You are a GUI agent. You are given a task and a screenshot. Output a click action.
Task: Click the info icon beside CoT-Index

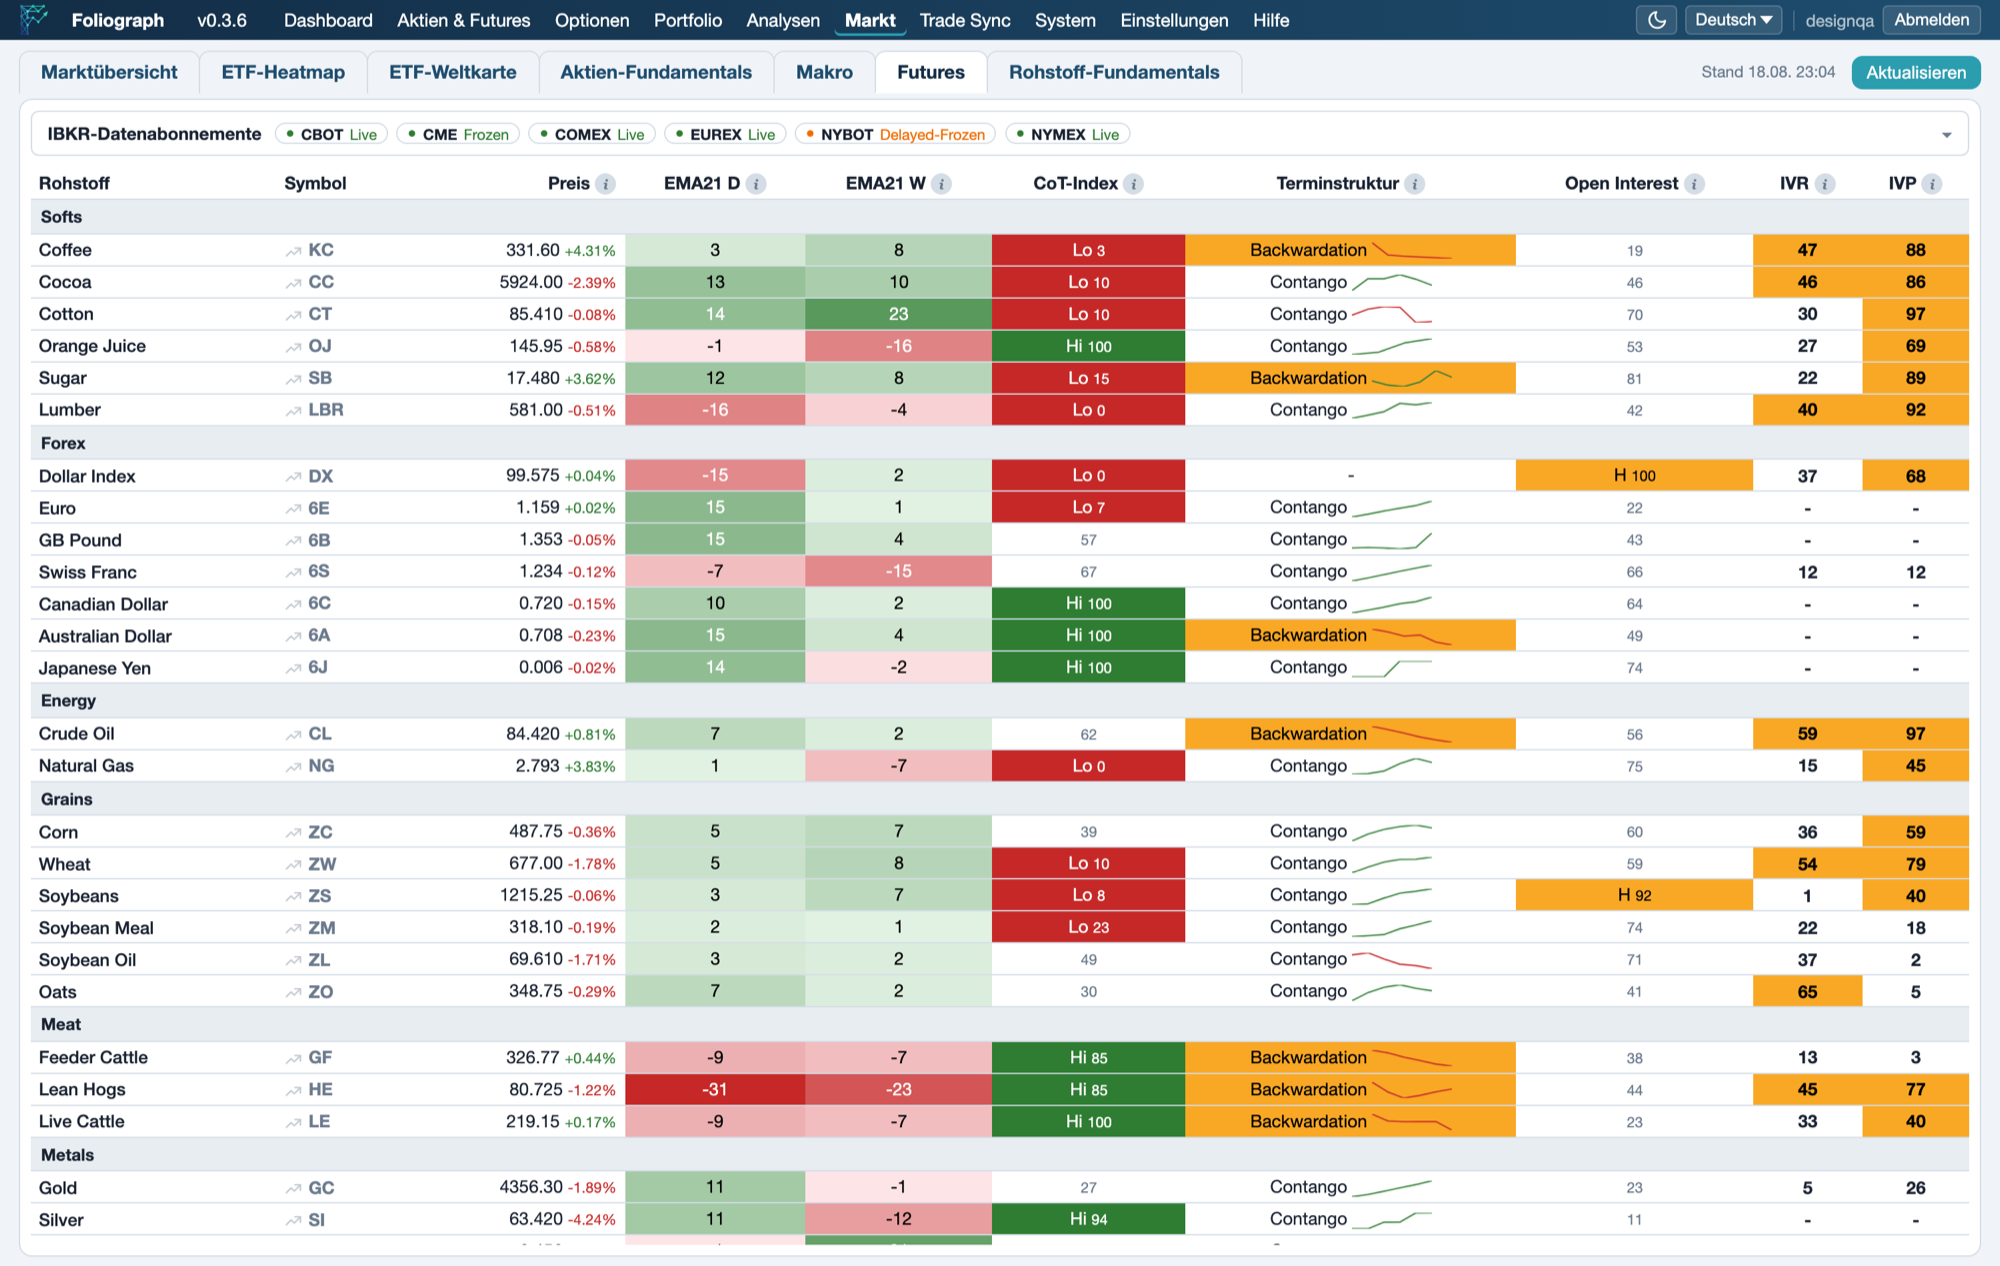[x=1133, y=184]
